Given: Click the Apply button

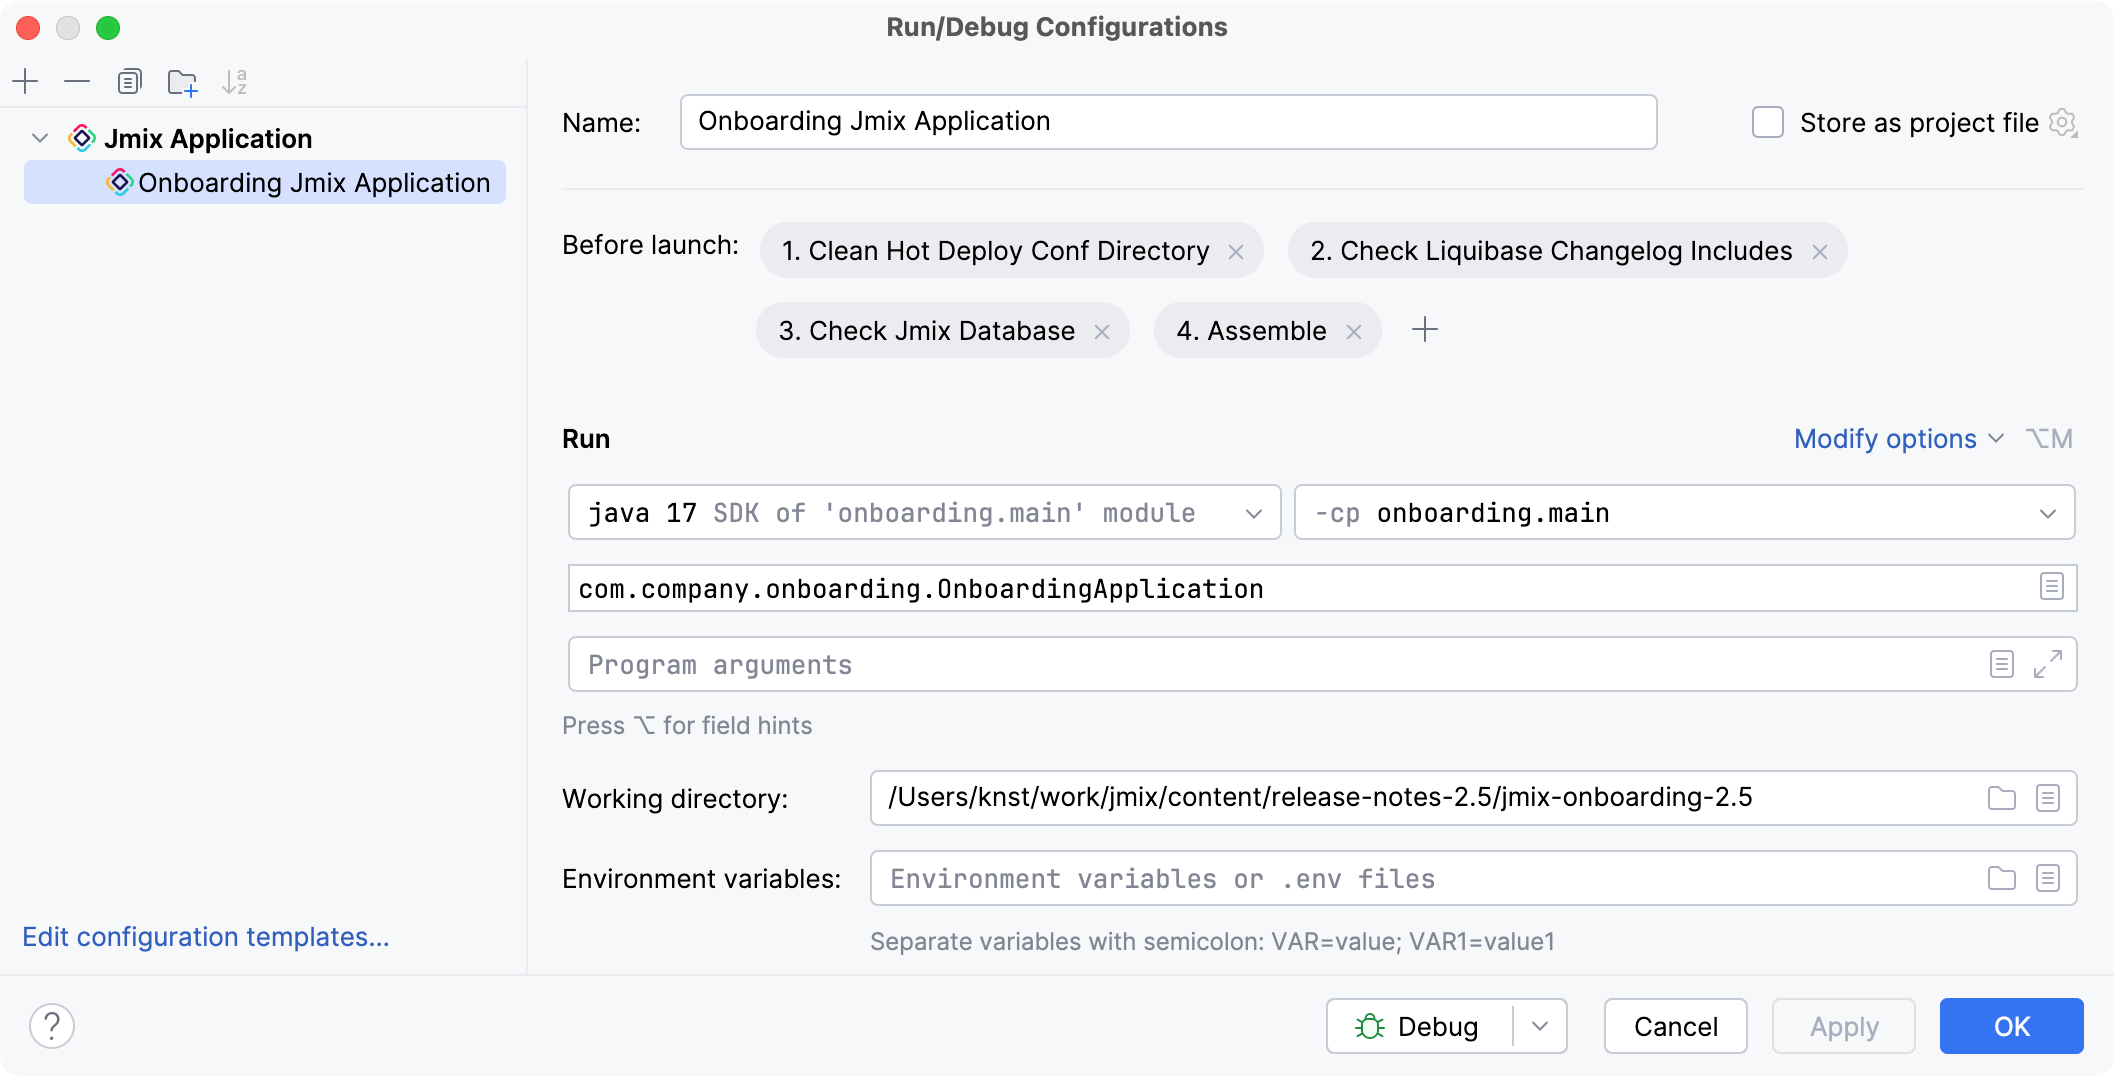Looking at the screenshot, I should (1844, 1026).
